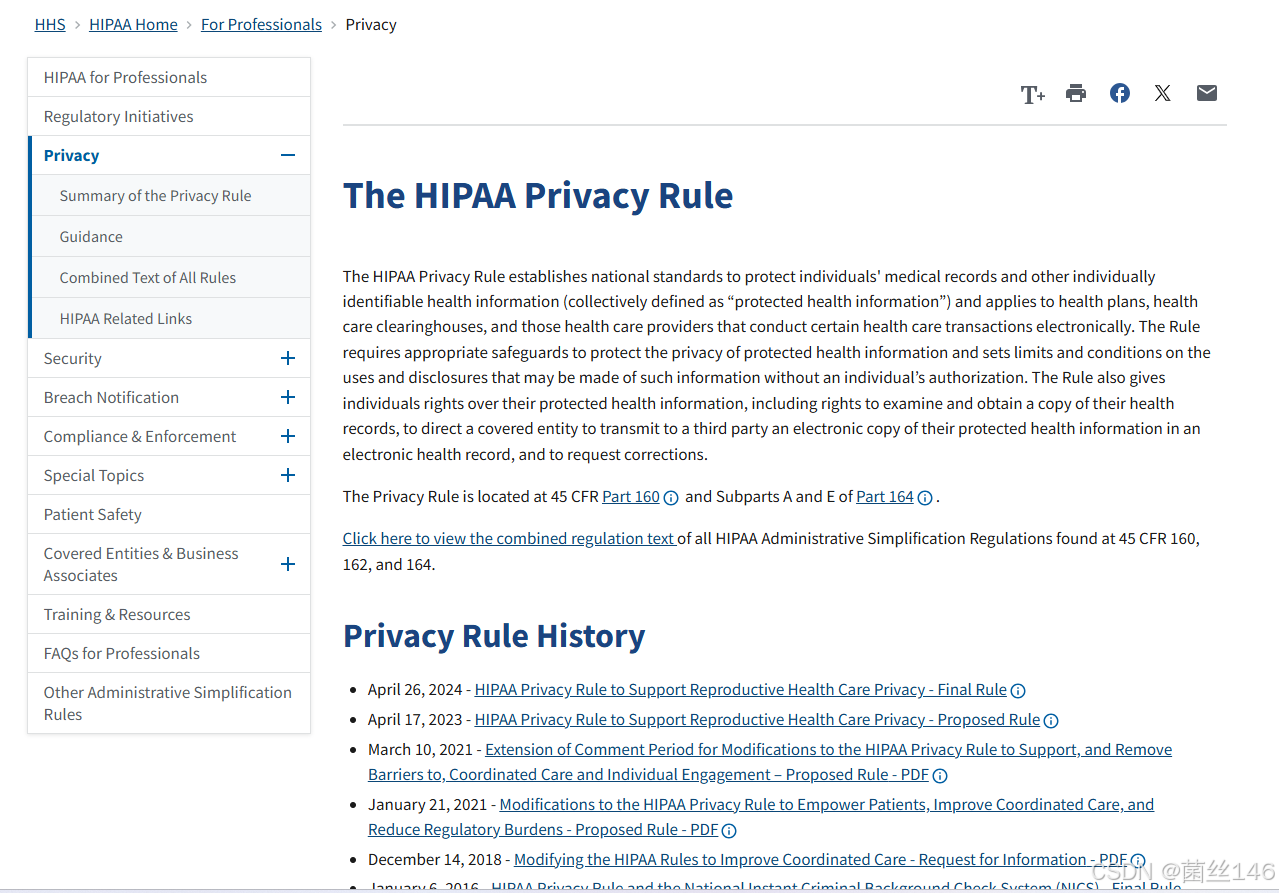Expand Covered Entities & Business Associates

pos(288,564)
